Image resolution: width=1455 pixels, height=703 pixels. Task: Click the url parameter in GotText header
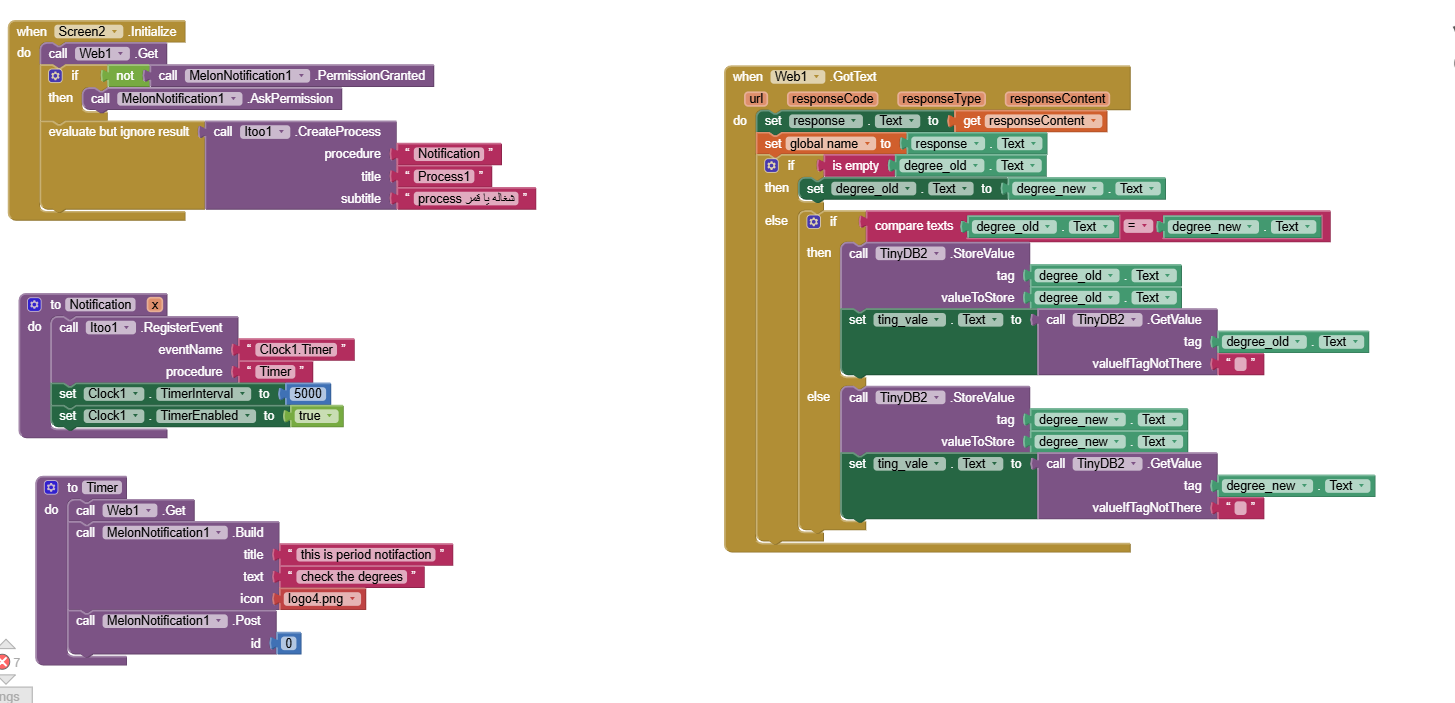click(756, 99)
